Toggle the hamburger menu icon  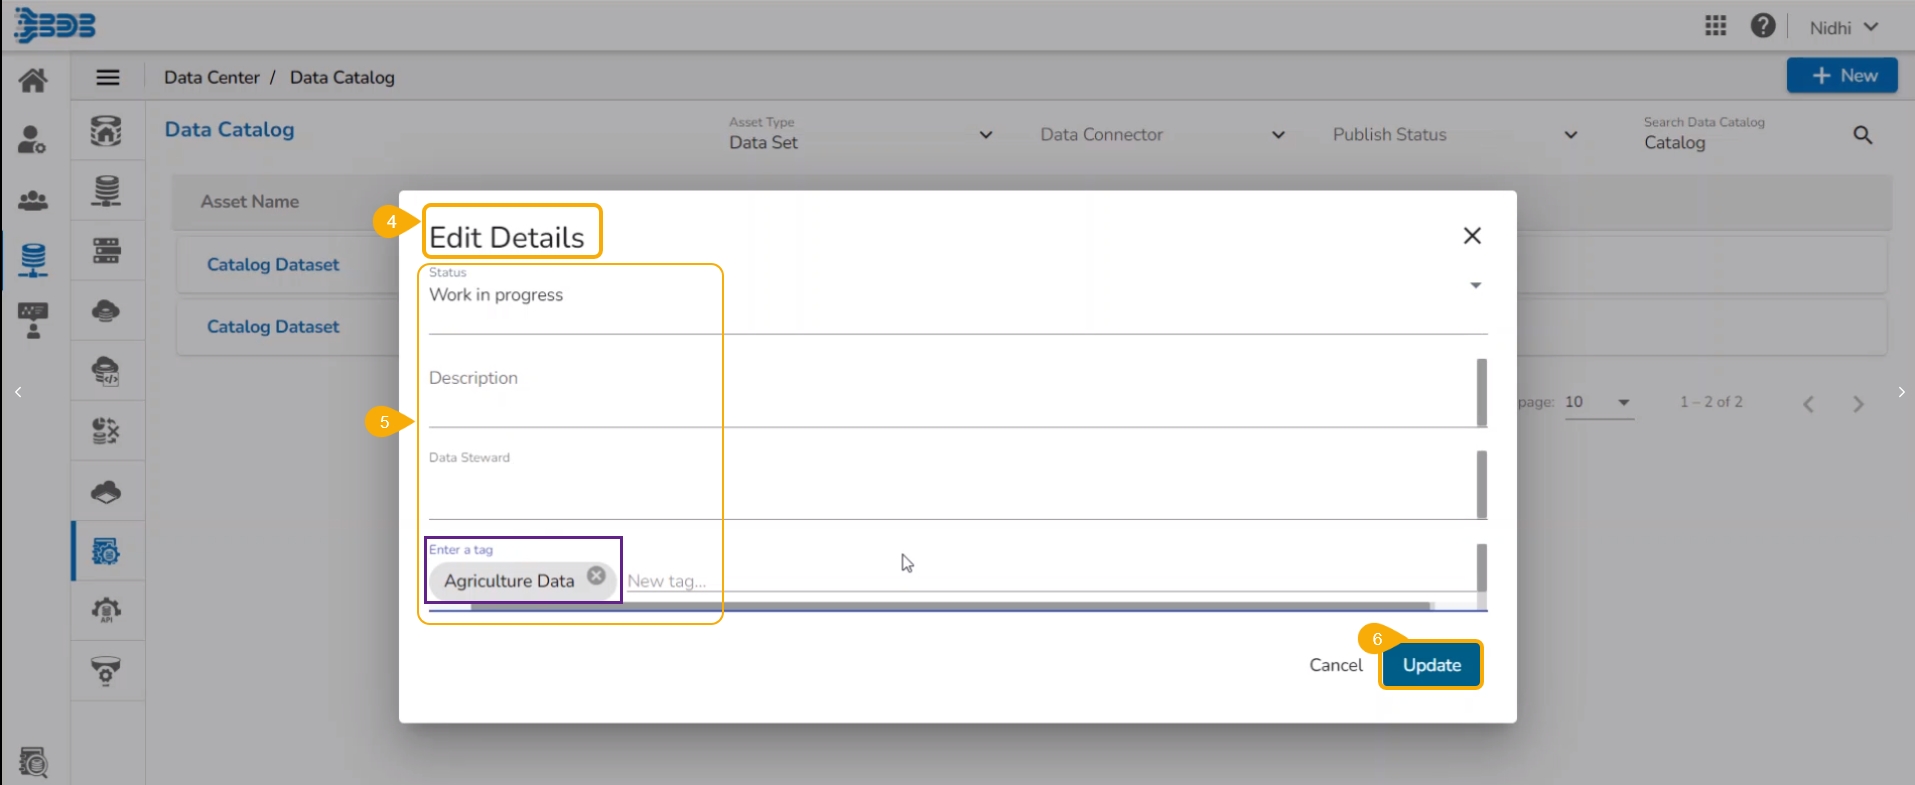(x=108, y=77)
